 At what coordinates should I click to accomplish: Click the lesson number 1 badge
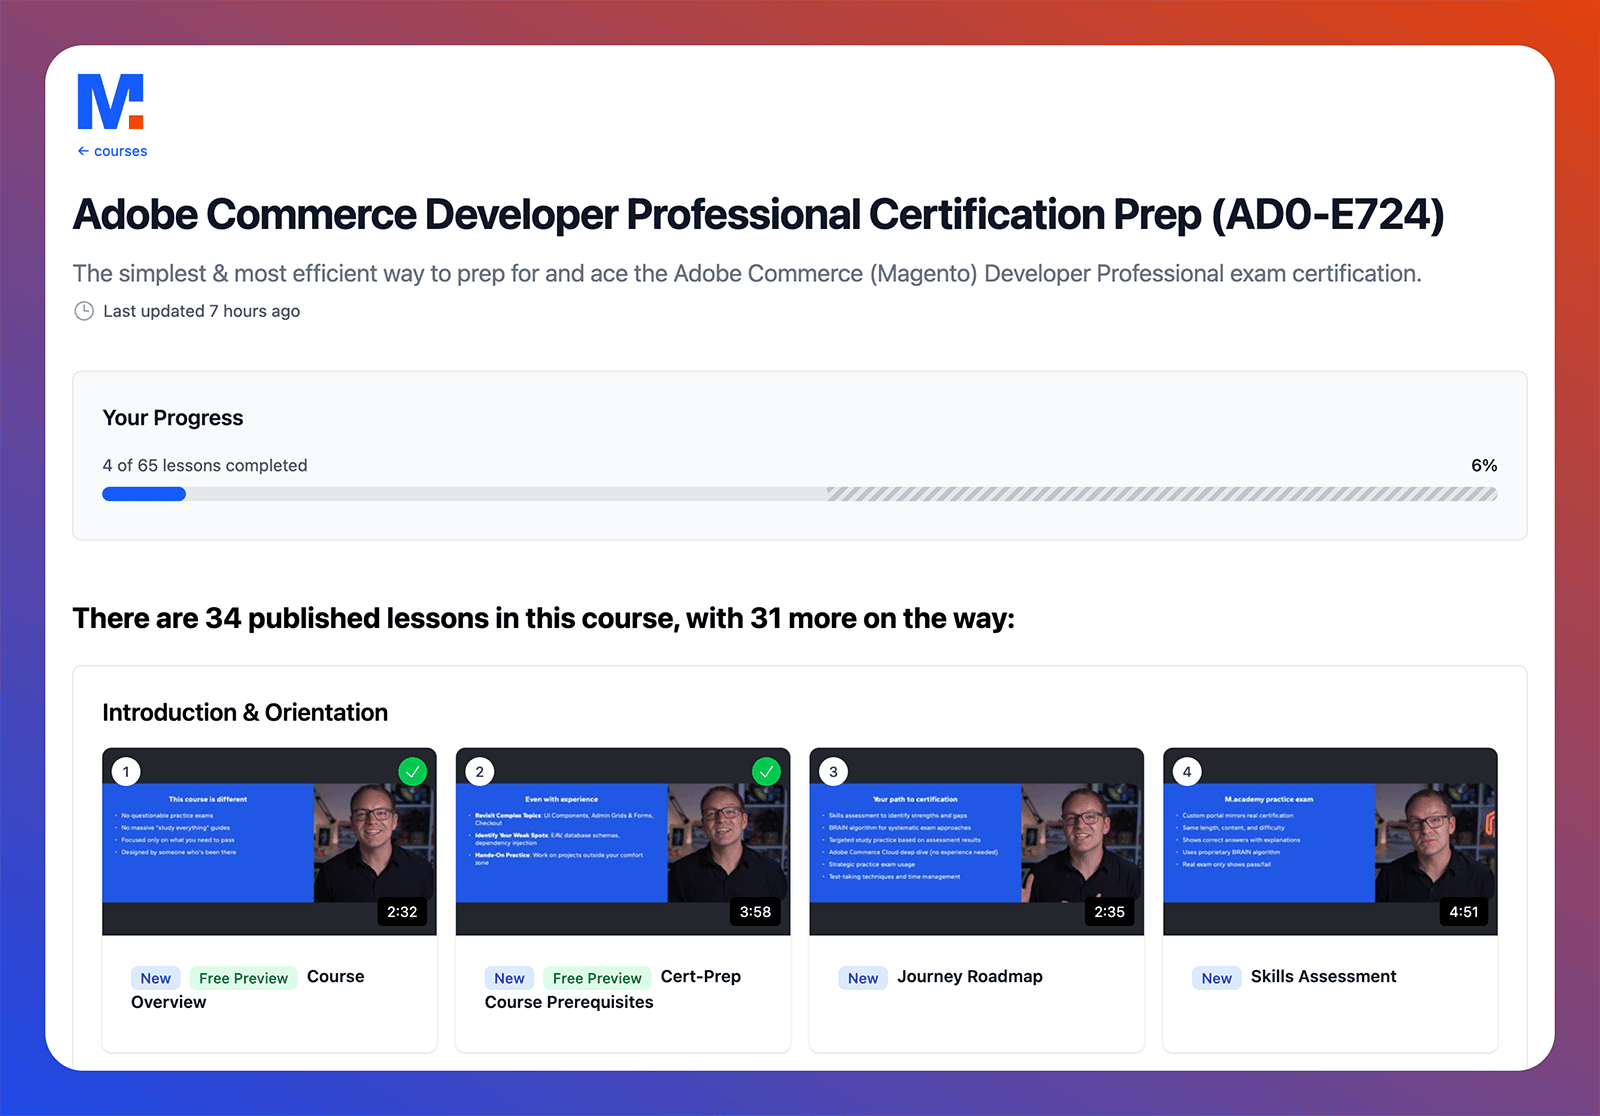[126, 772]
